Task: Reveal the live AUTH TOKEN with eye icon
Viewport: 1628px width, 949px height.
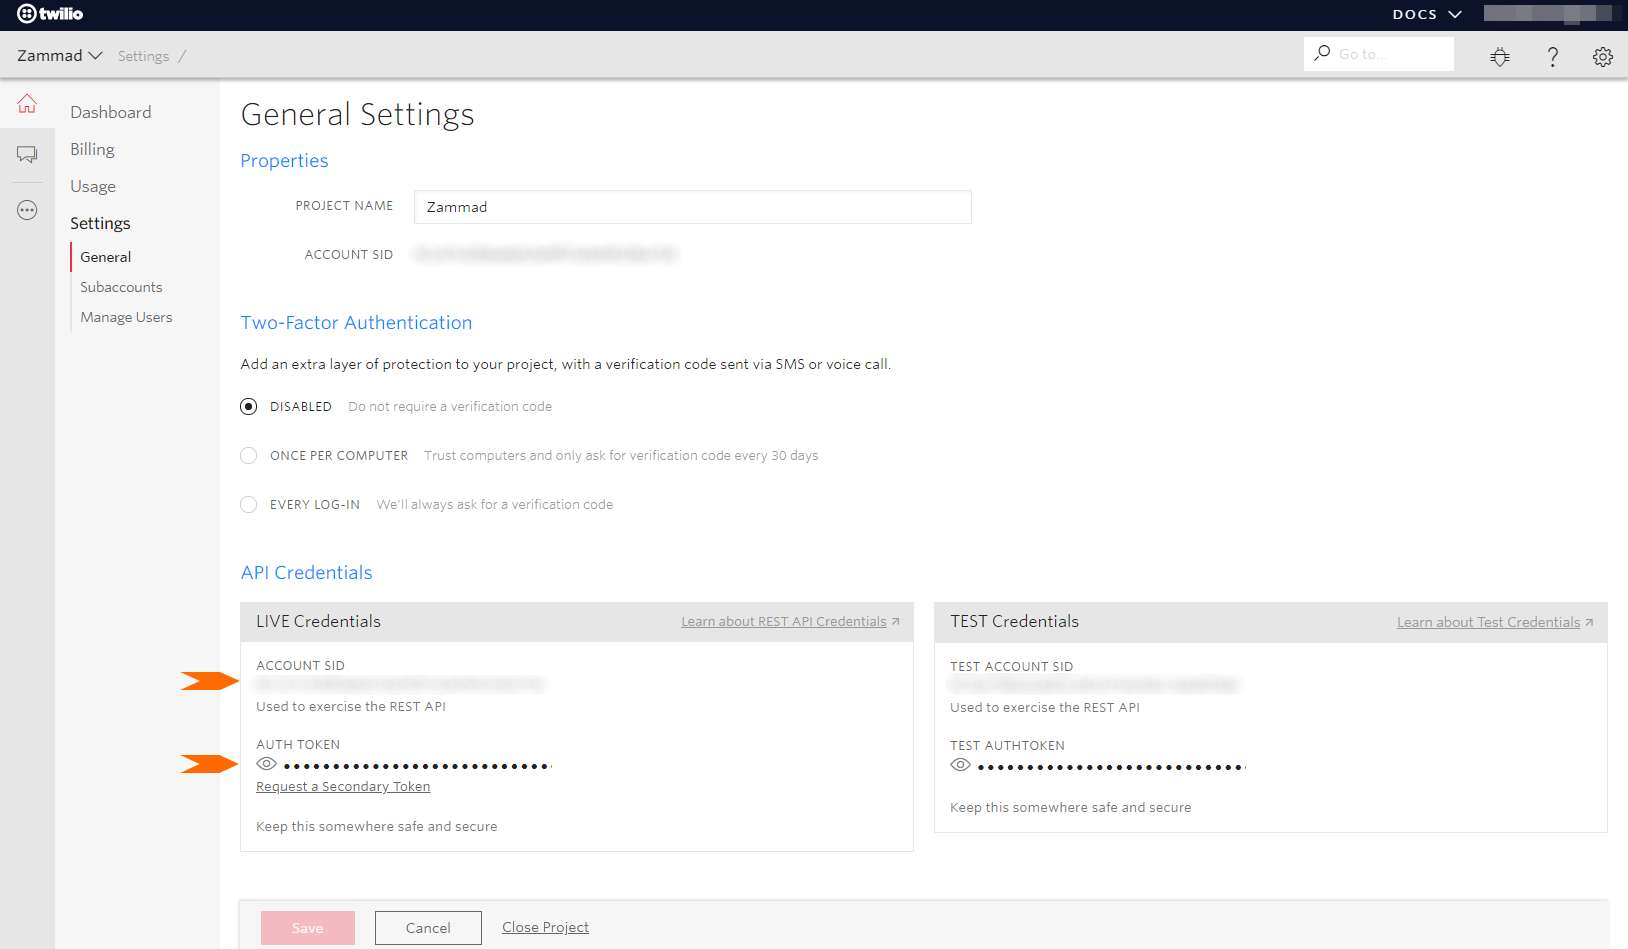Action: 266,764
